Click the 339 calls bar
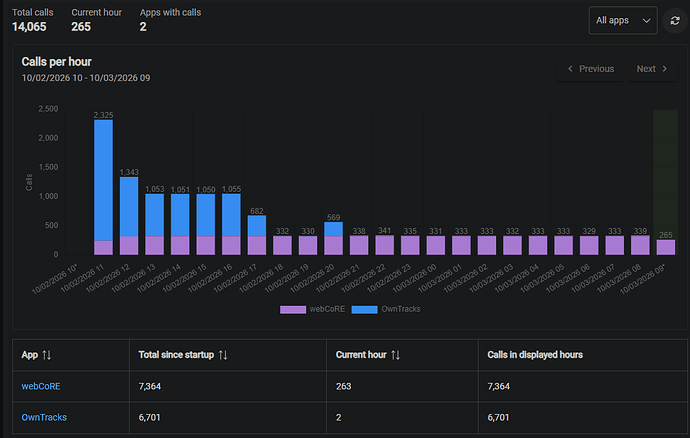The image size is (690, 438). pyautogui.click(x=640, y=245)
